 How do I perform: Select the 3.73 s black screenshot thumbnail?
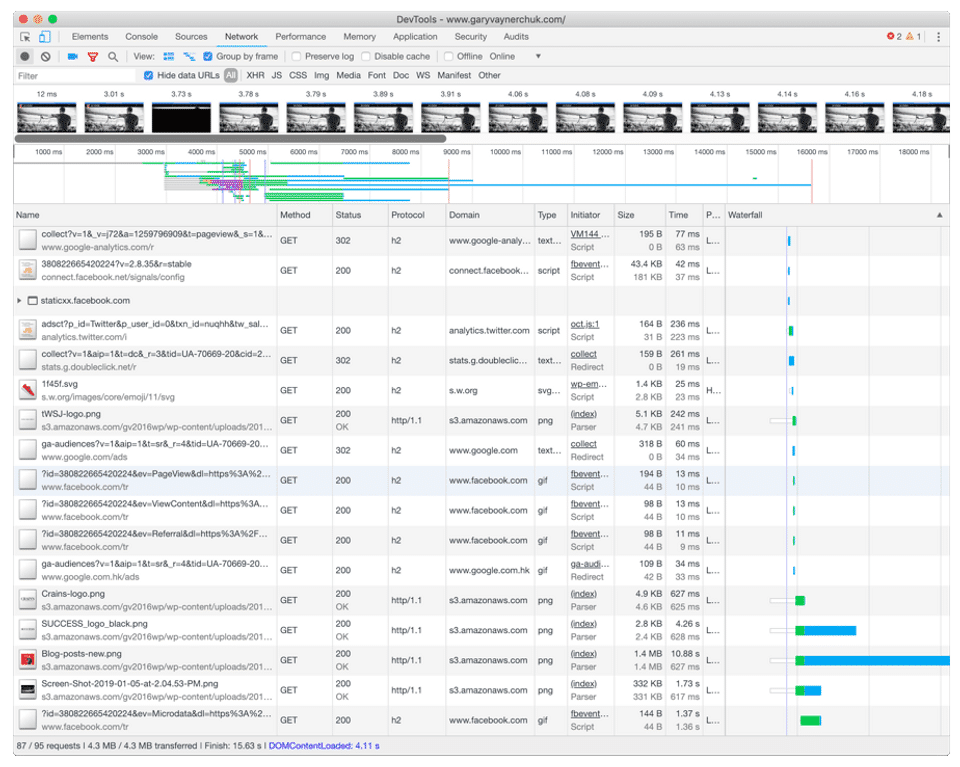tap(181, 118)
